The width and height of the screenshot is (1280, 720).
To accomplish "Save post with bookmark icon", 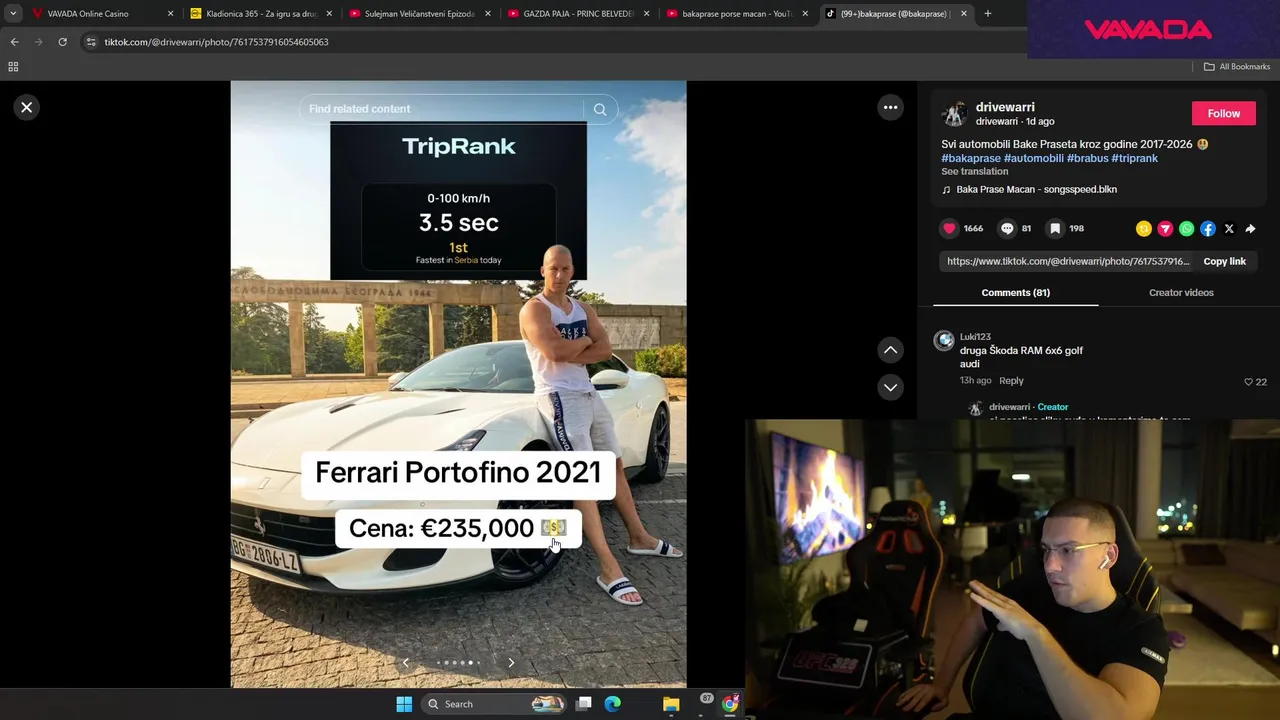I will (x=1055, y=228).
